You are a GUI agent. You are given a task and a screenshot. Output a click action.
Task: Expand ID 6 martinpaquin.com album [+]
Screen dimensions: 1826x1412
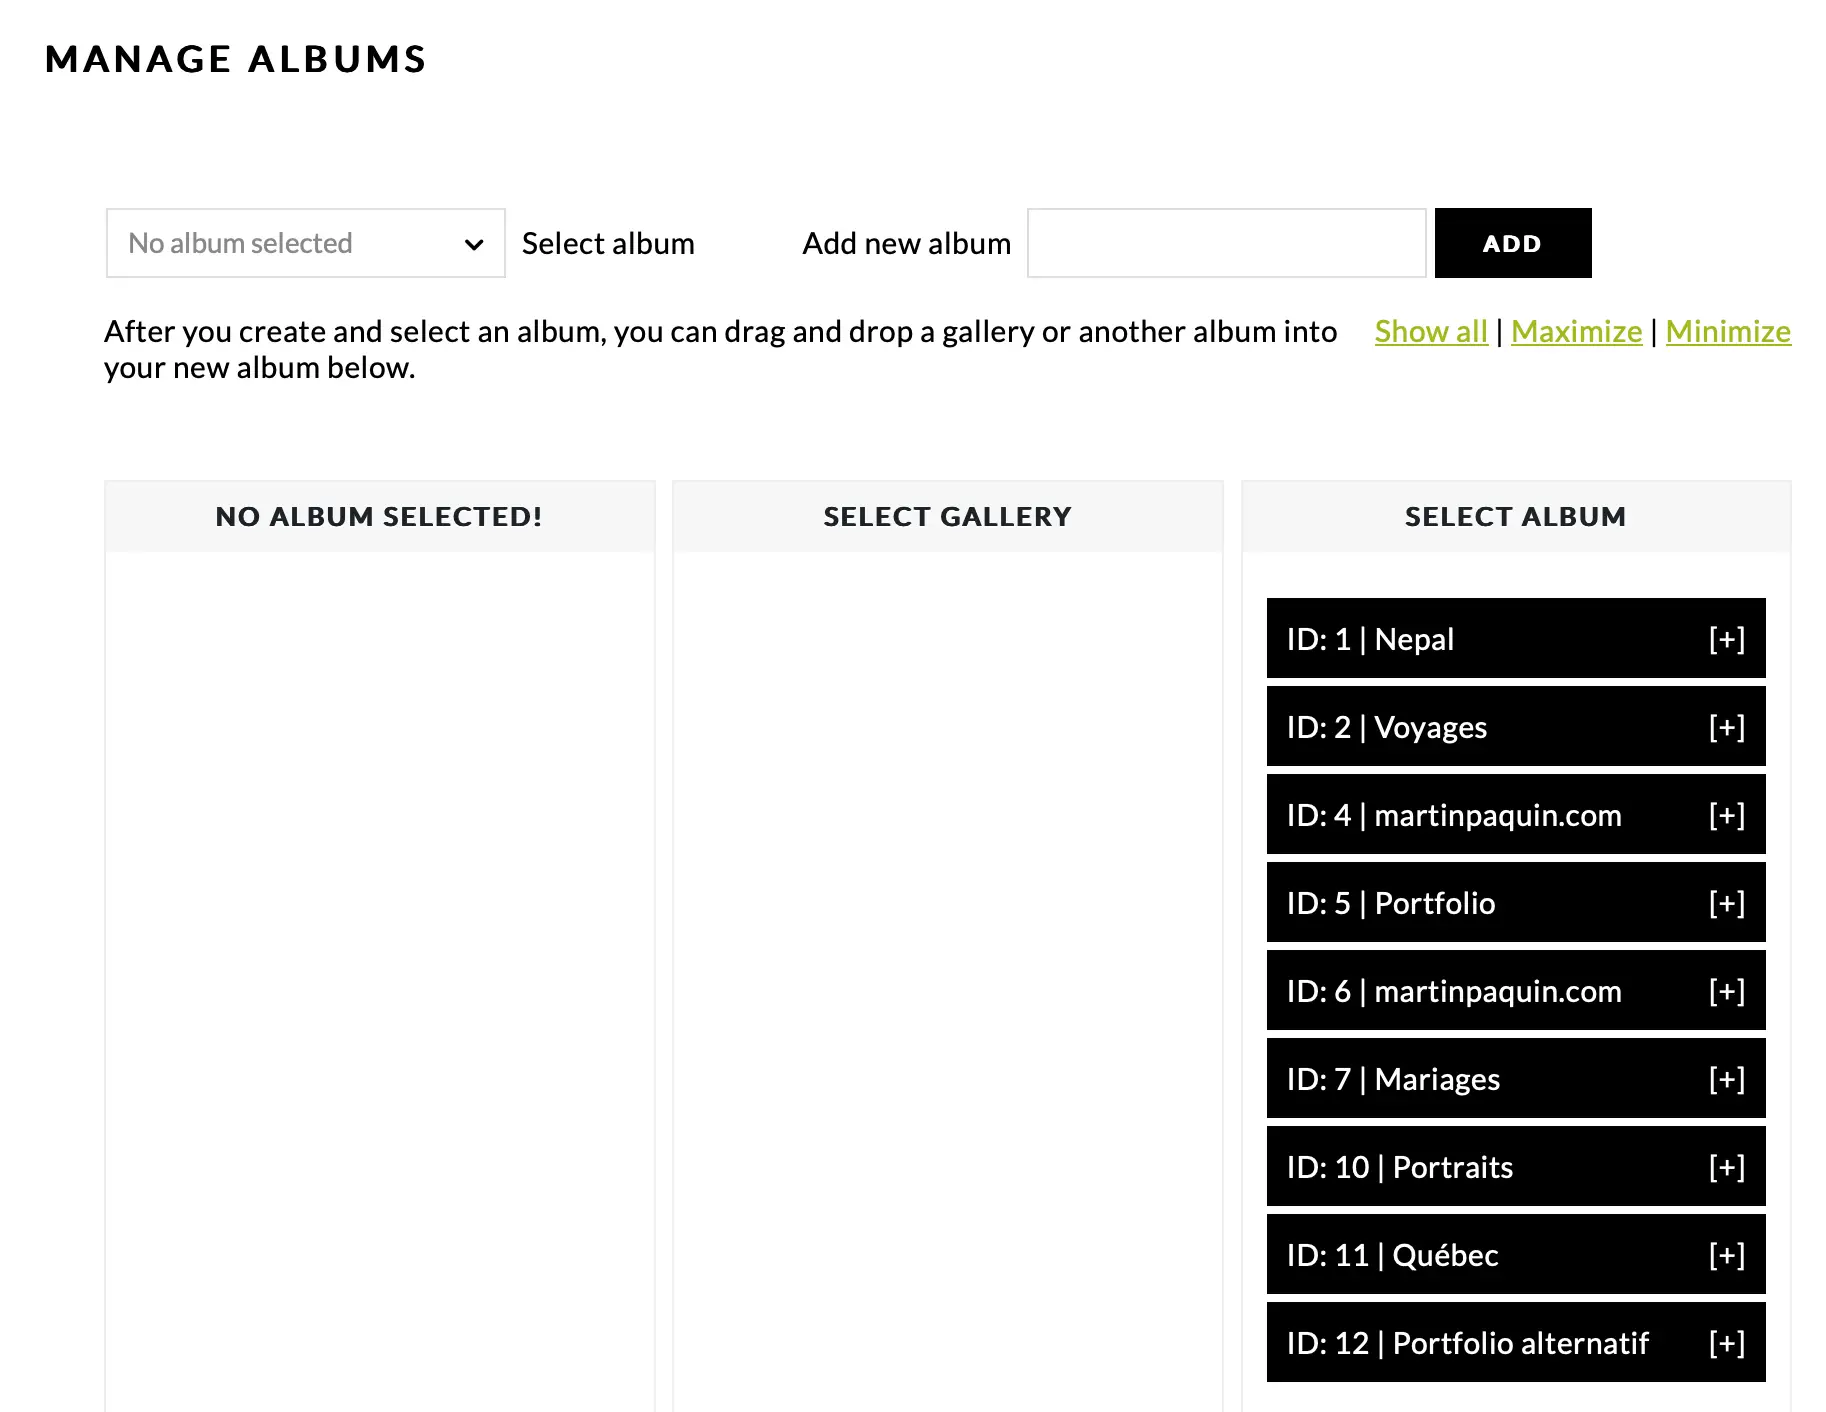1726,991
